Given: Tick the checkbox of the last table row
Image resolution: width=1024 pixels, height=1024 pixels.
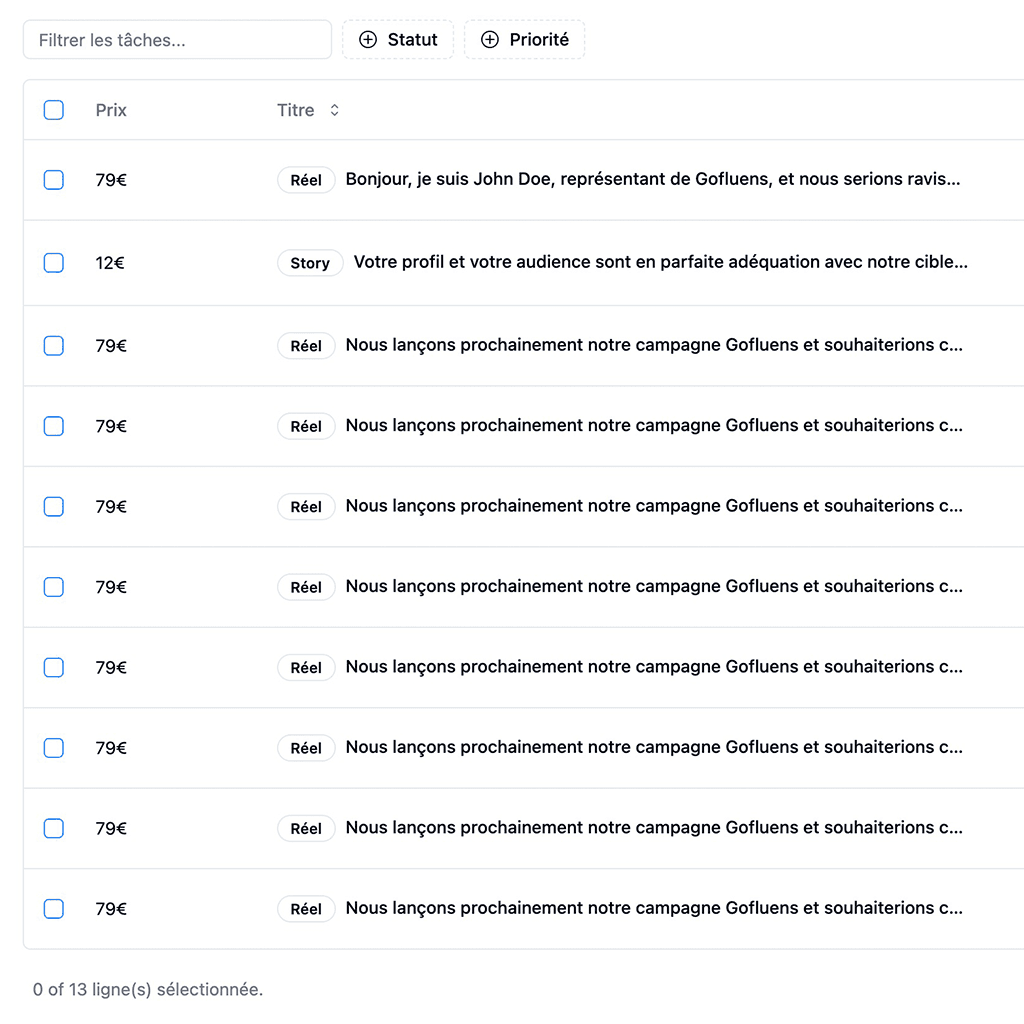Looking at the screenshot, I should click(54, 909).
